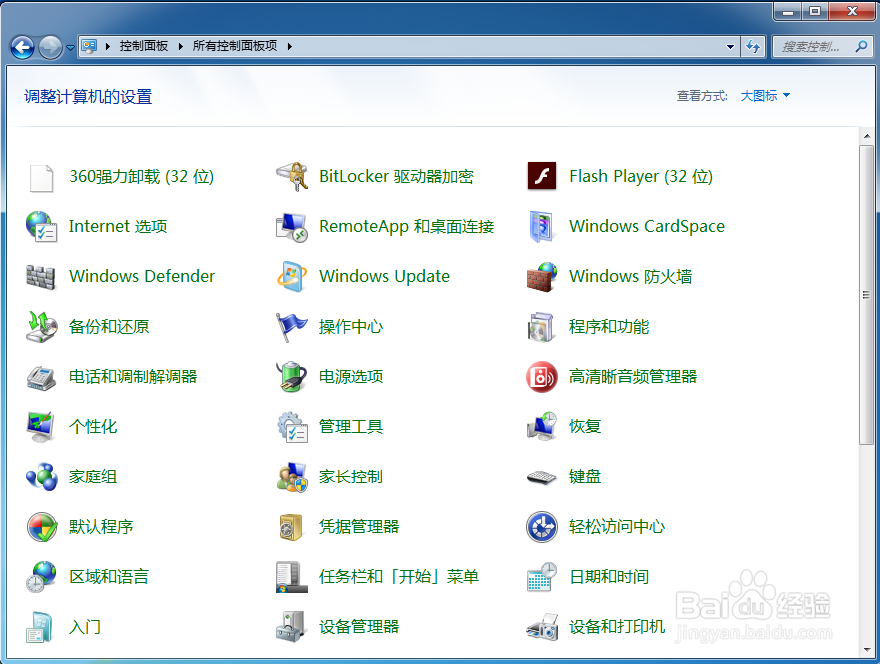The image size is (880, 664).
Task: Open the 备份和还原 icon
Action: tap(41, 327)
